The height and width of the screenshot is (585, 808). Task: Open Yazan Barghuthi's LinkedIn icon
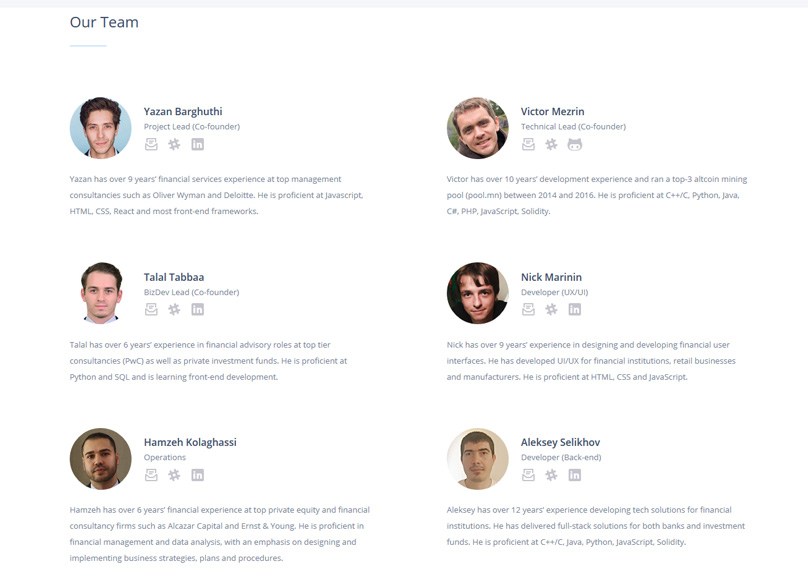[x=197, y=144]
